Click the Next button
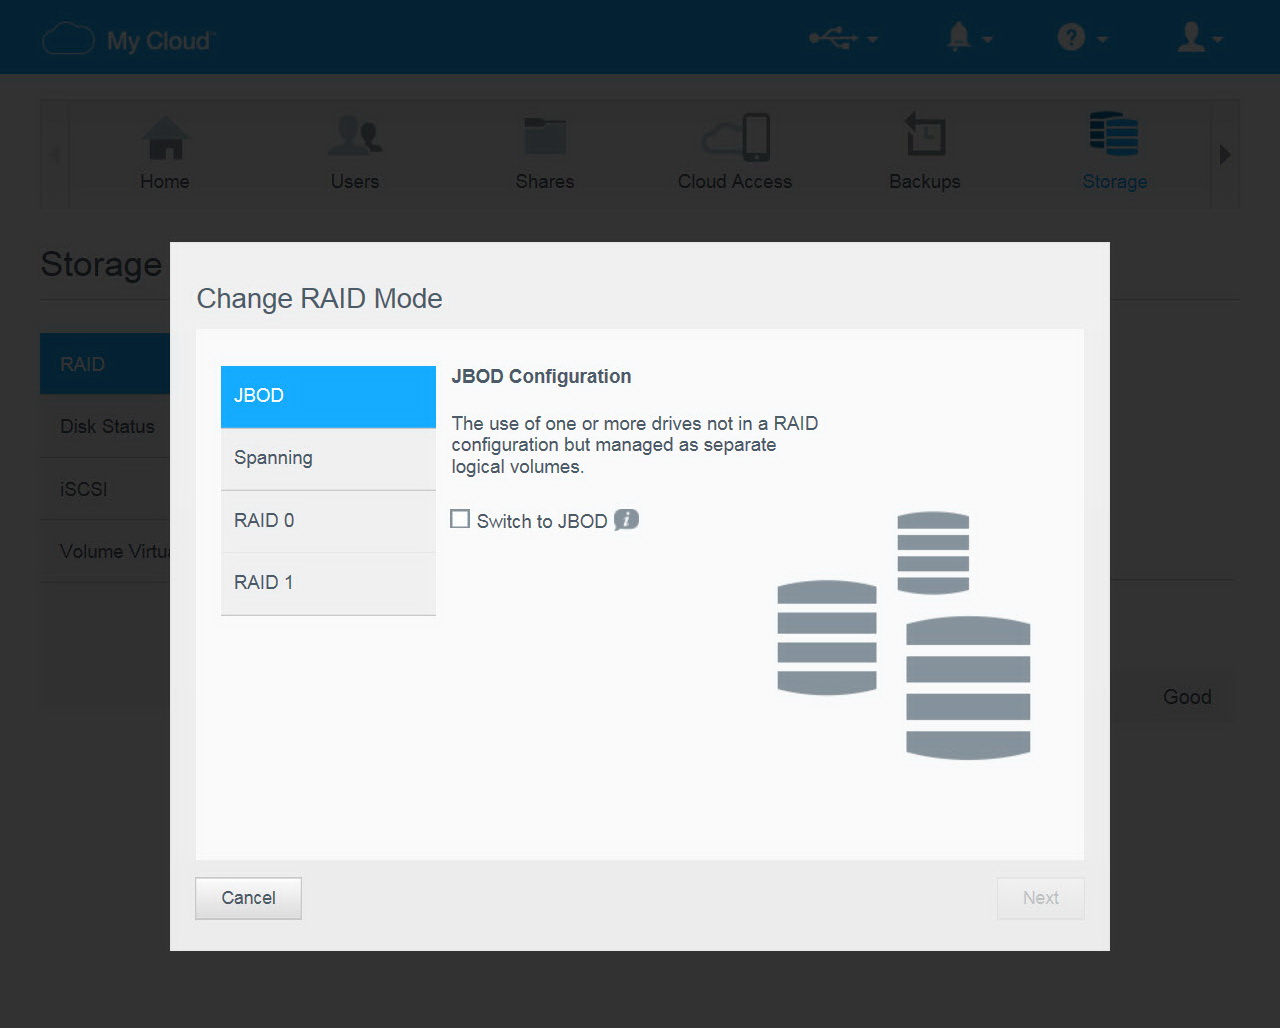The width and height of the screenshot is (1280, 1028). [x=1040, y=898]
